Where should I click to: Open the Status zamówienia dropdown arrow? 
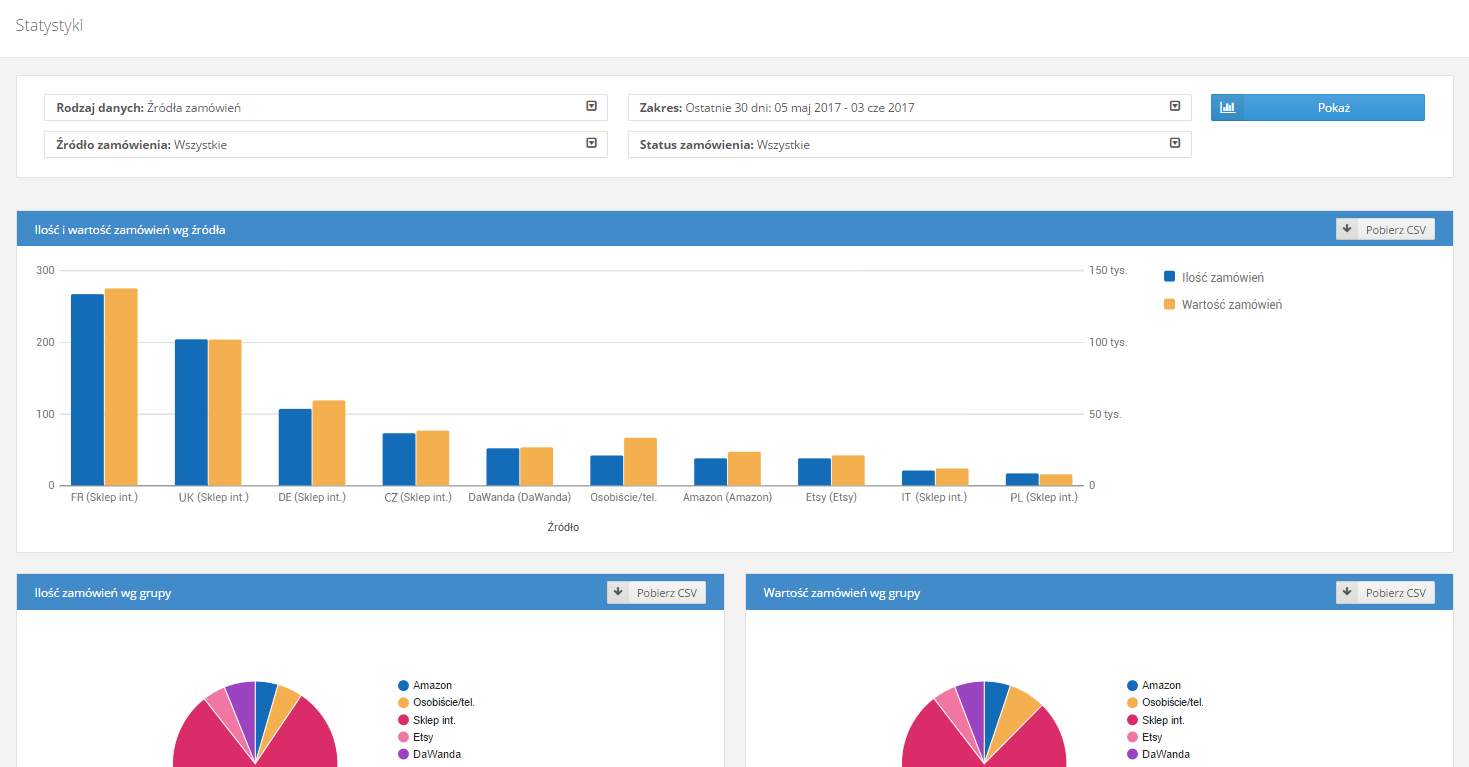click(x=1175, y=143)
